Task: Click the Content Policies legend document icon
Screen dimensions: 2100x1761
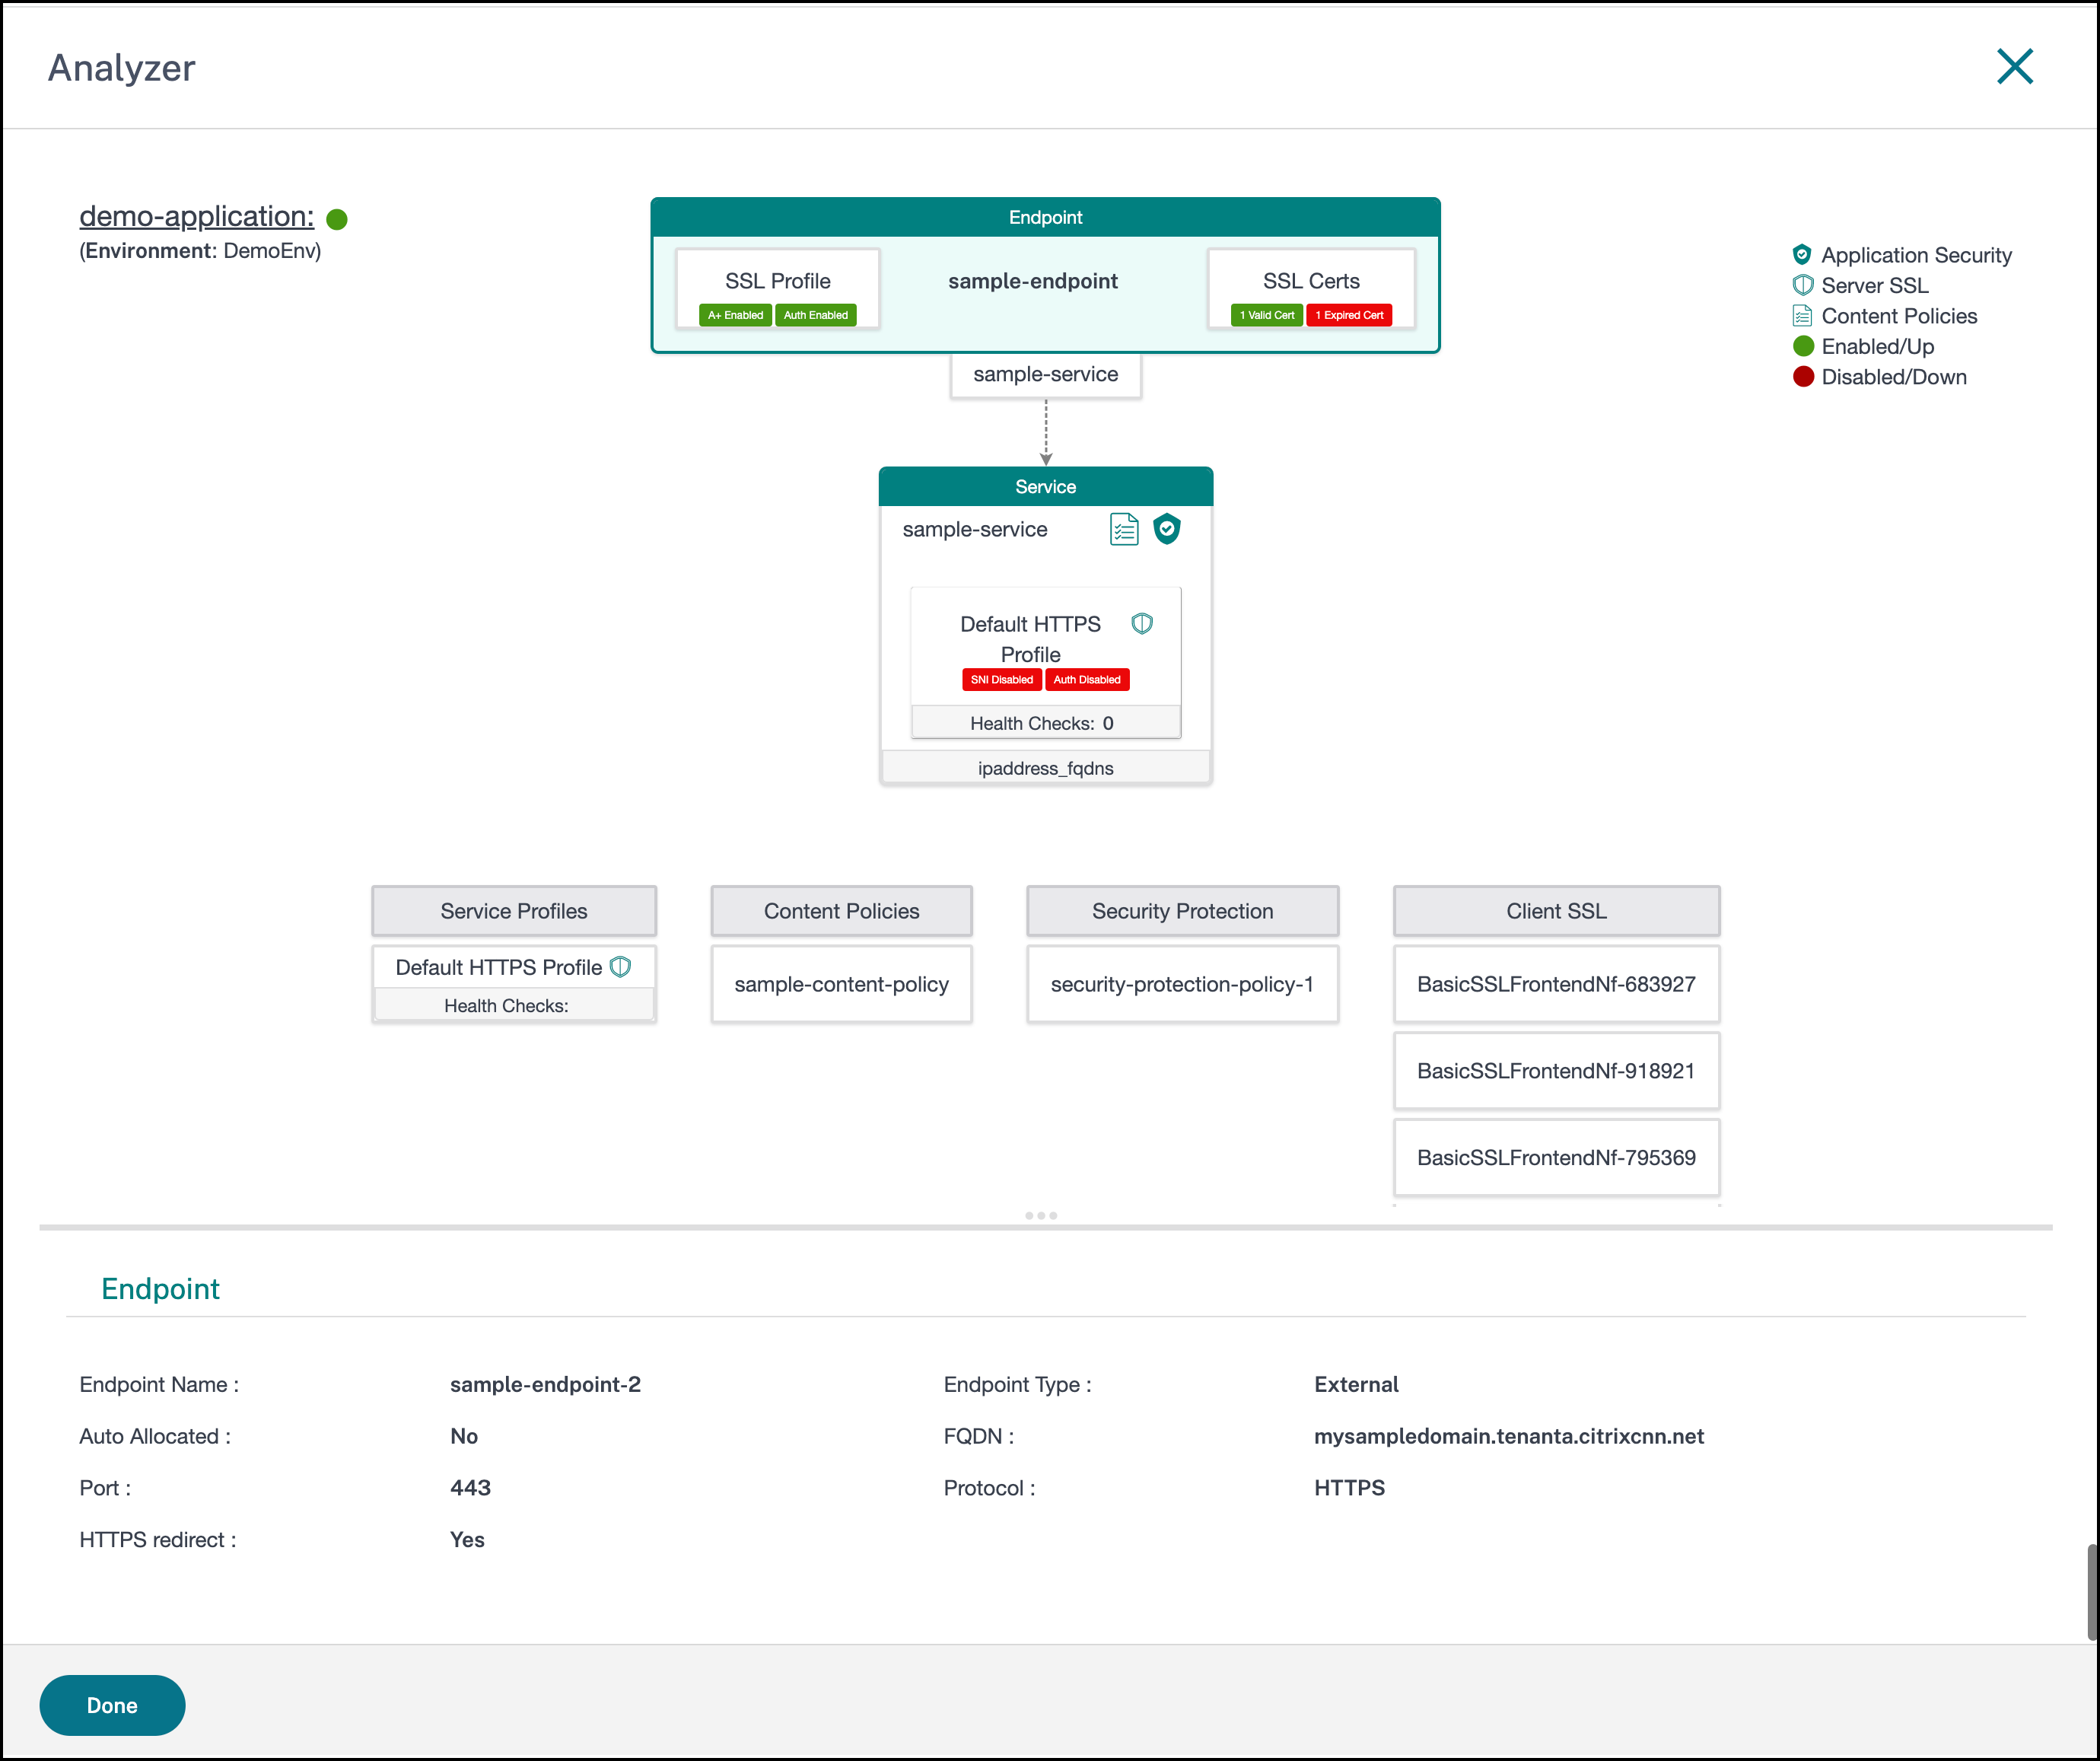Action: (x=1802, y=316)
